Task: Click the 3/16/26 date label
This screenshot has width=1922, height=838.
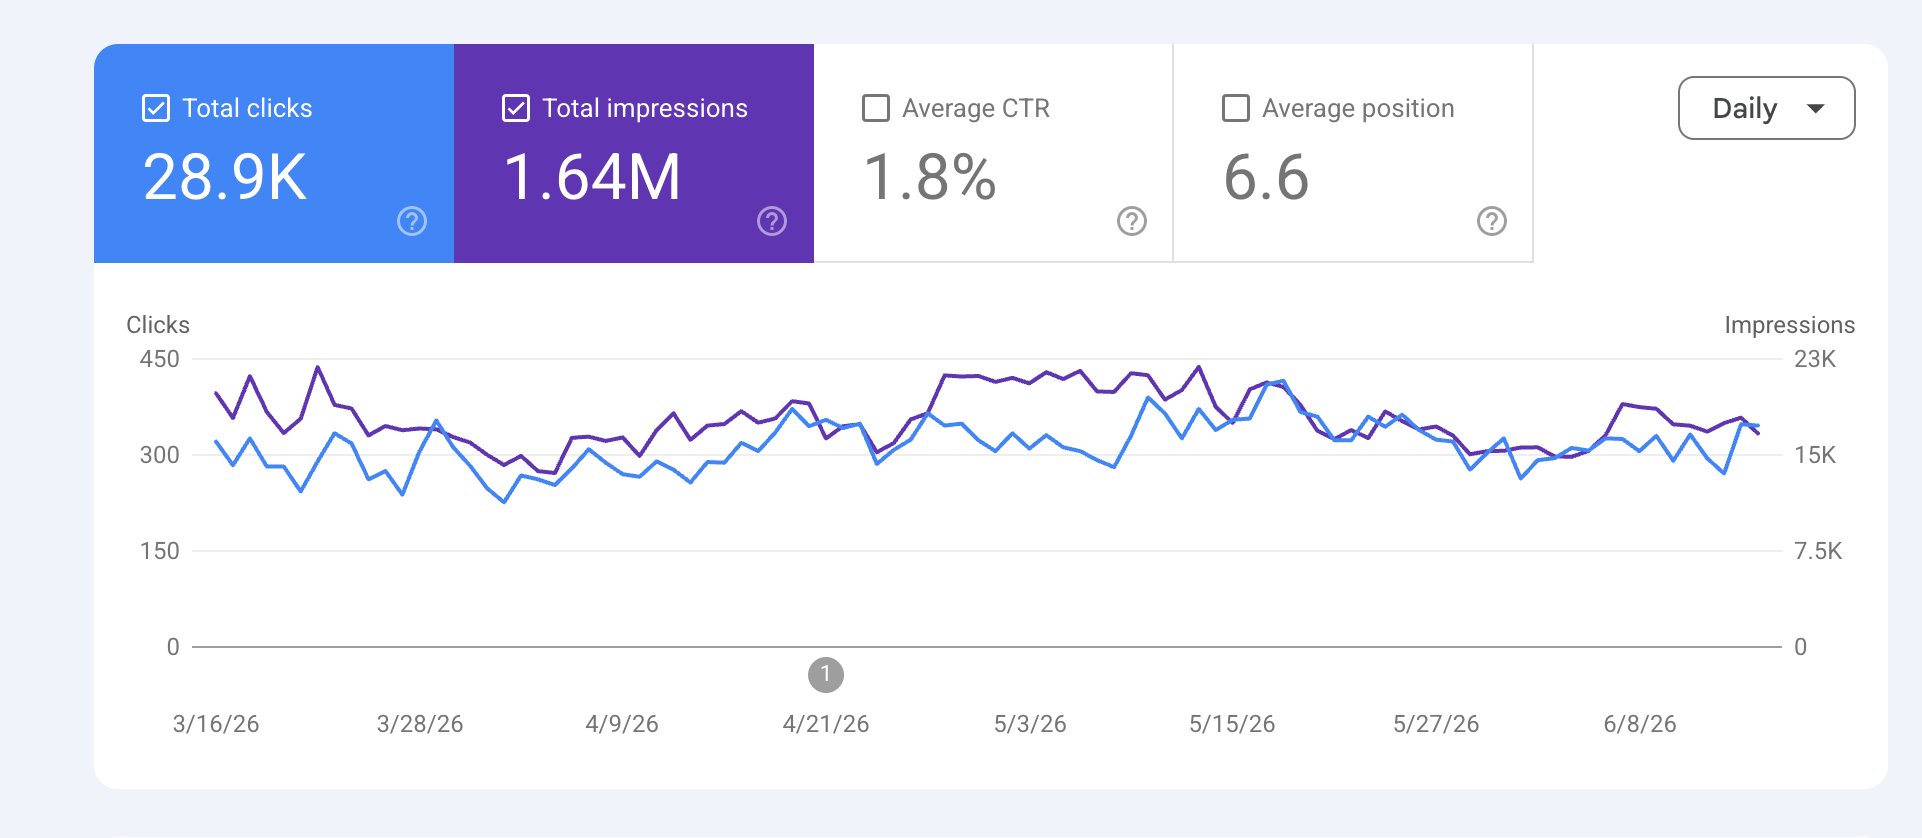Action: pyautogui.click(x=216, y=724)
